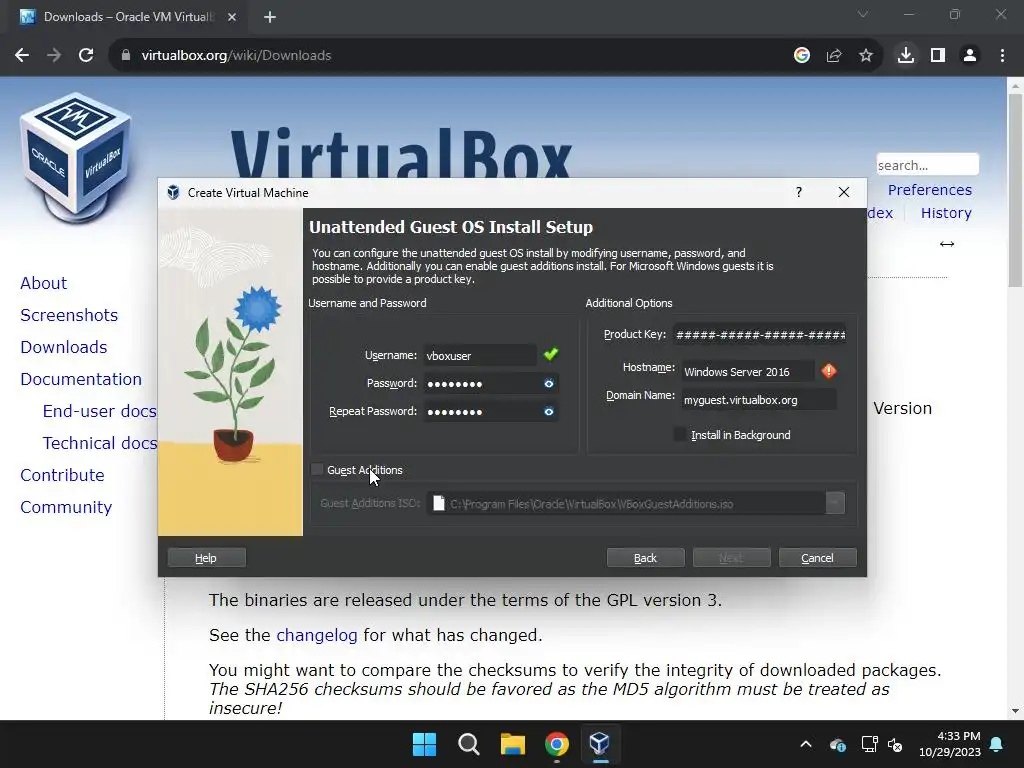Switch to Chrome in taskbar

pos(556,744)
